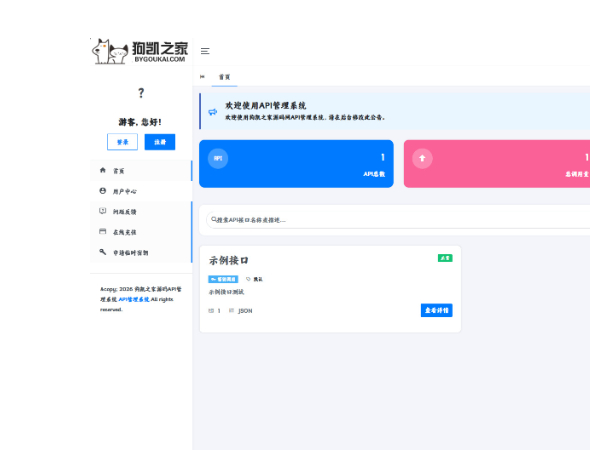The height and width of the screenshot is (450, 590).
Task: Open the API管理系统 footer link
Action: [134, 299]
